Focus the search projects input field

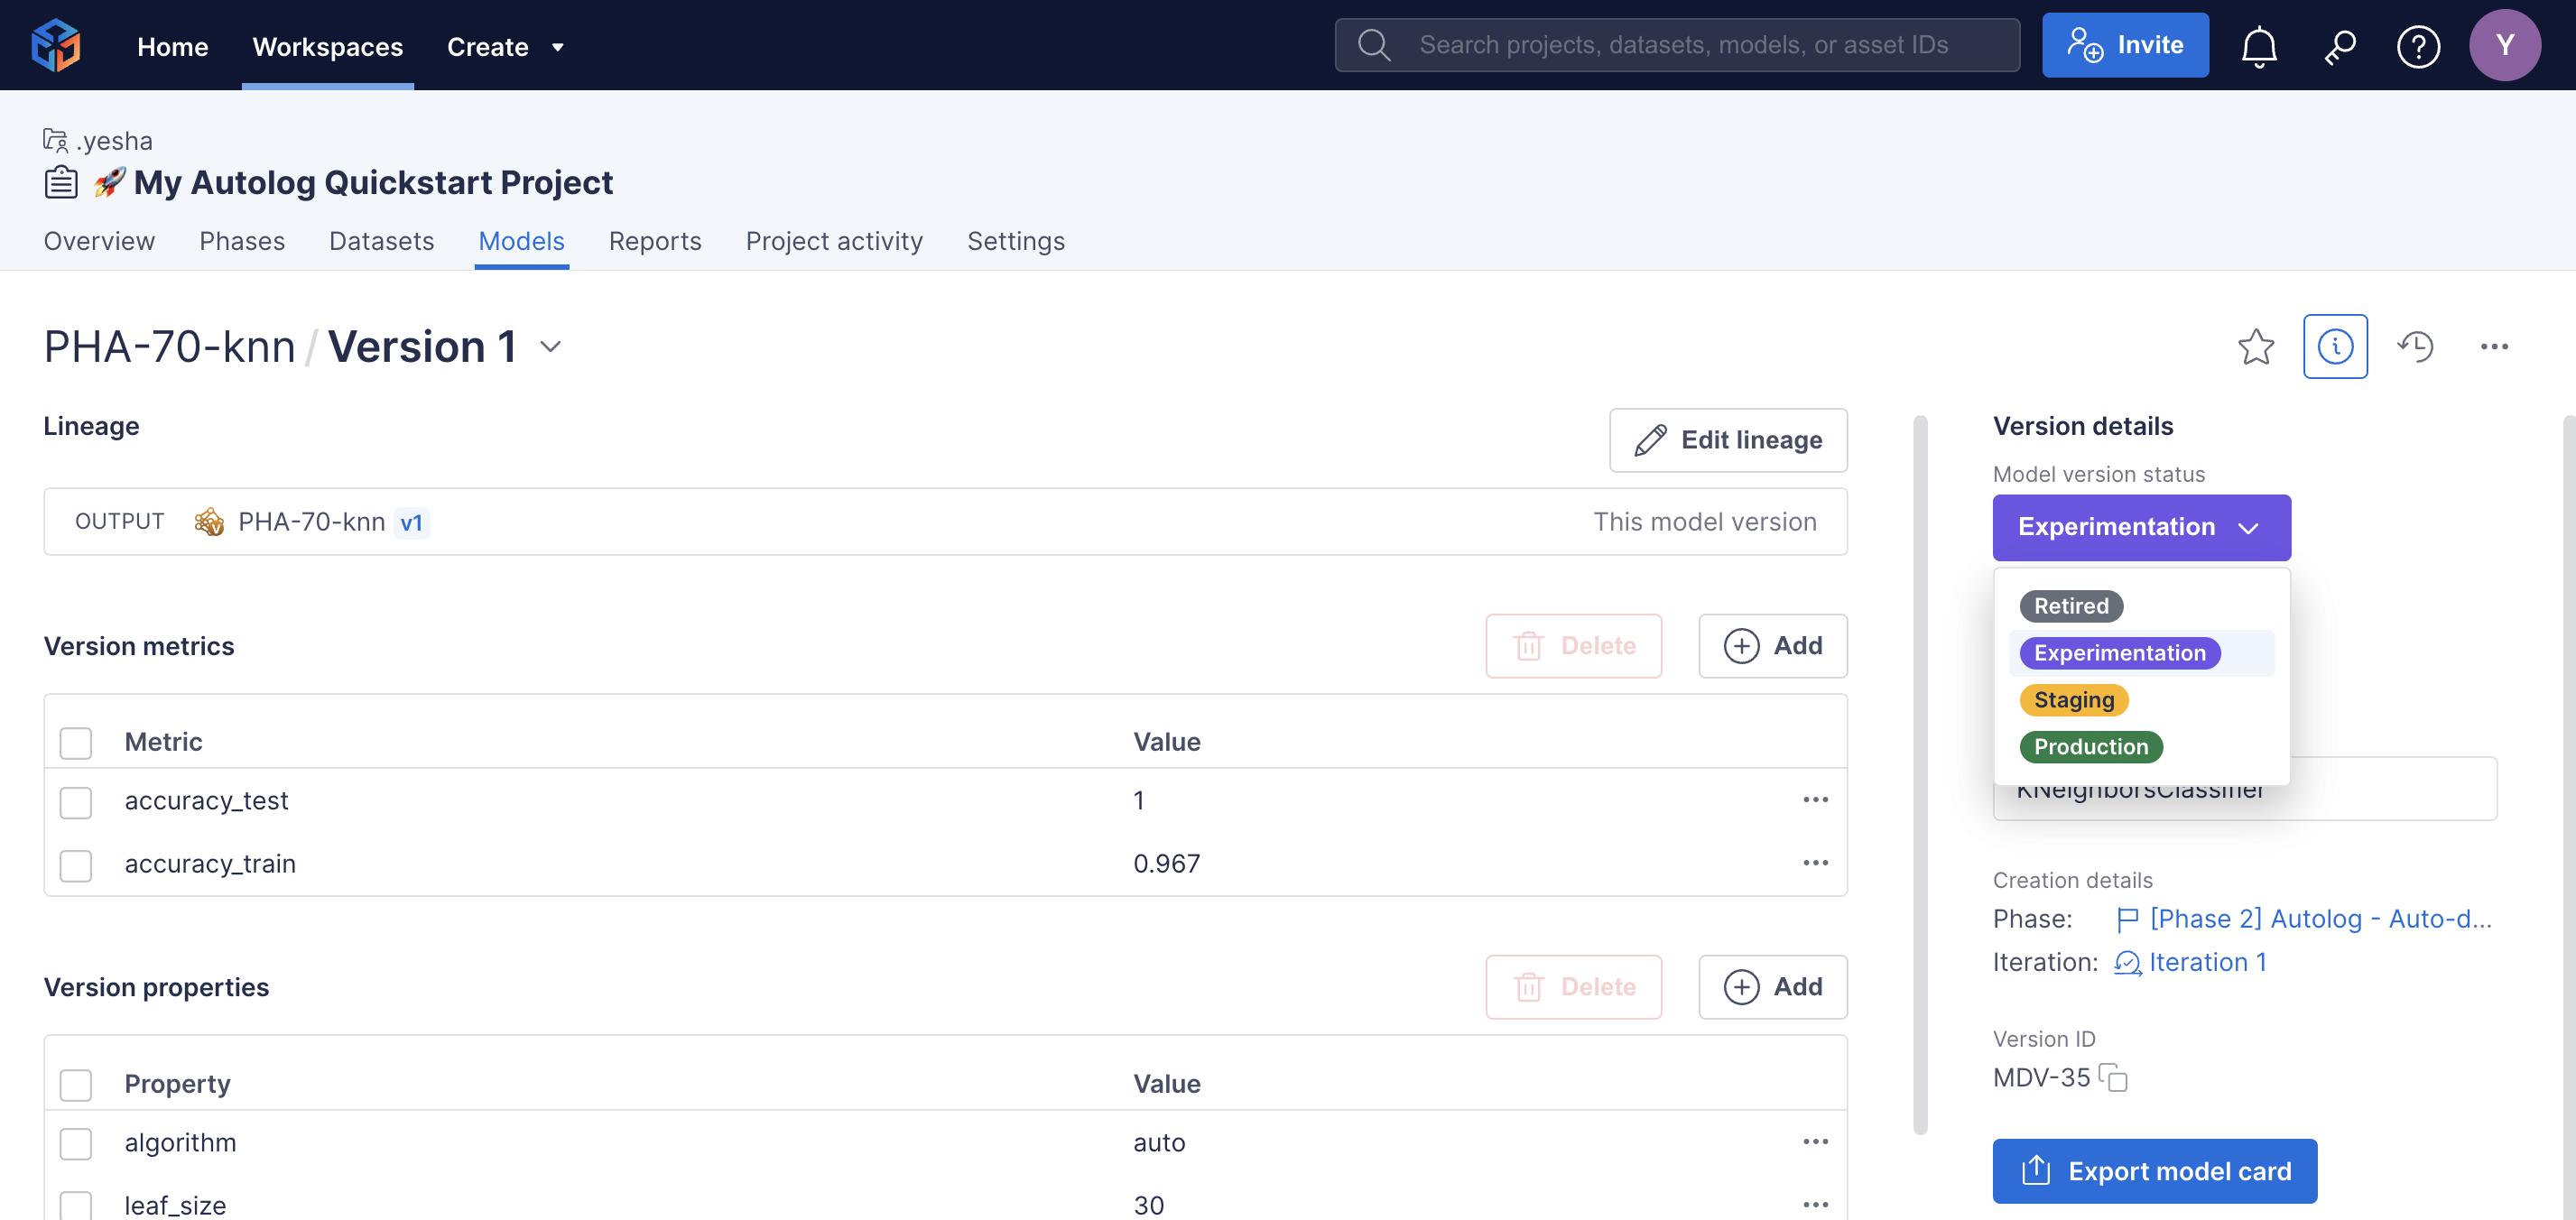pyautogui.click(x=1683, y=45)
